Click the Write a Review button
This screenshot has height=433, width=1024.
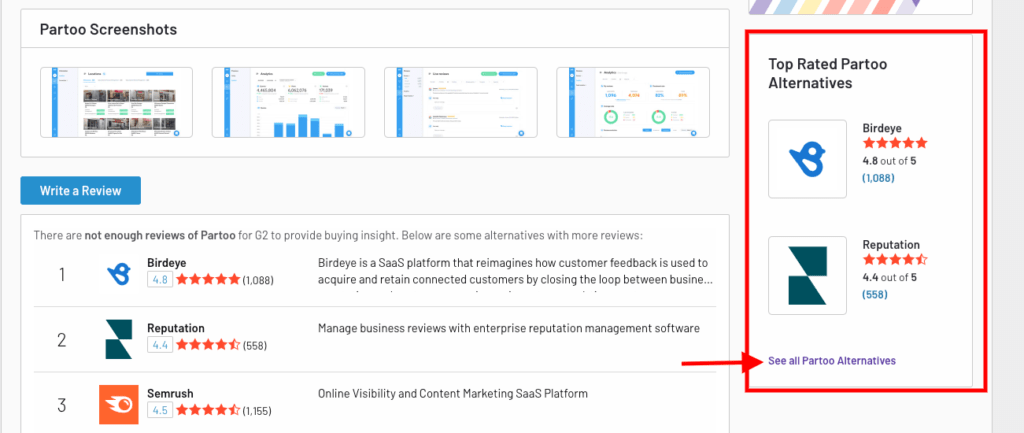pyautogui.click(x=80, y=191)
